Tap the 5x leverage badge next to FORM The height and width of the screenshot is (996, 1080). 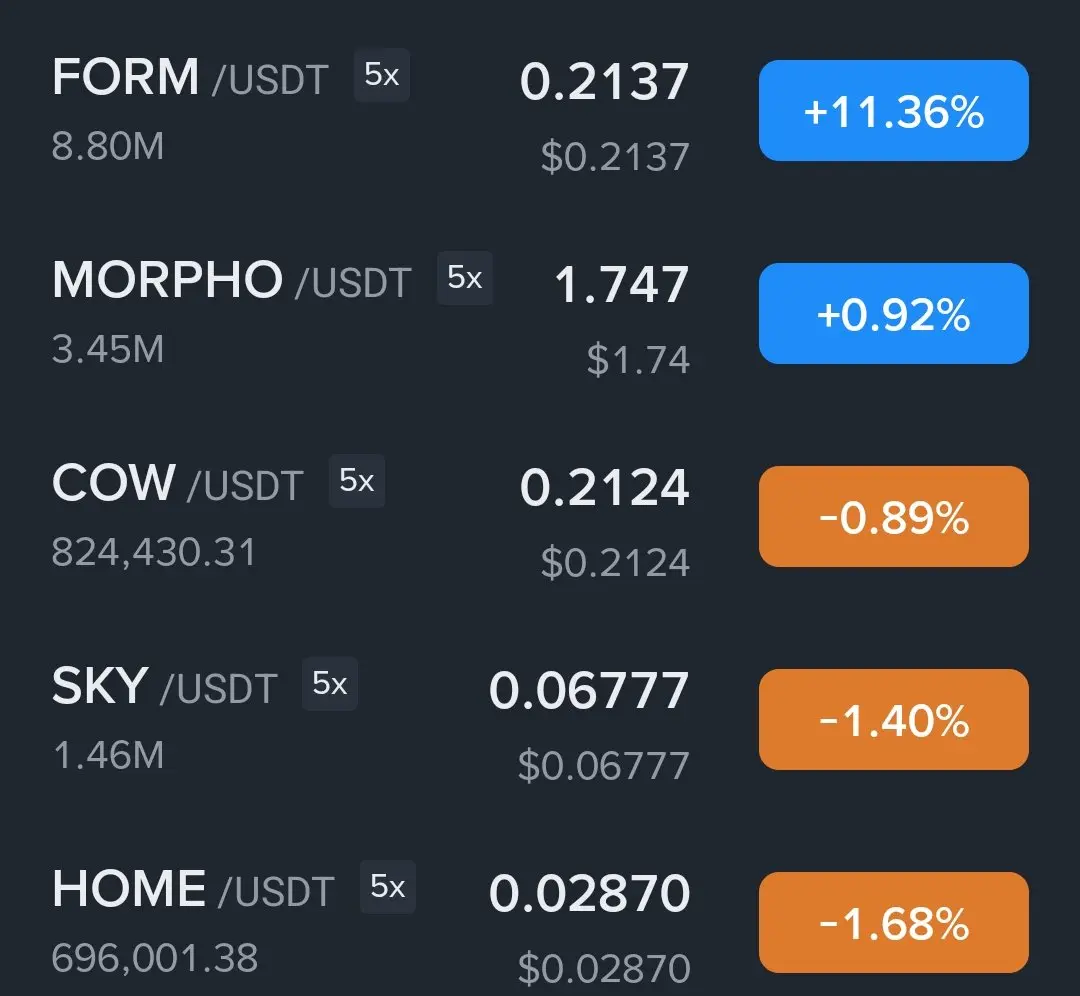point(382,75)
